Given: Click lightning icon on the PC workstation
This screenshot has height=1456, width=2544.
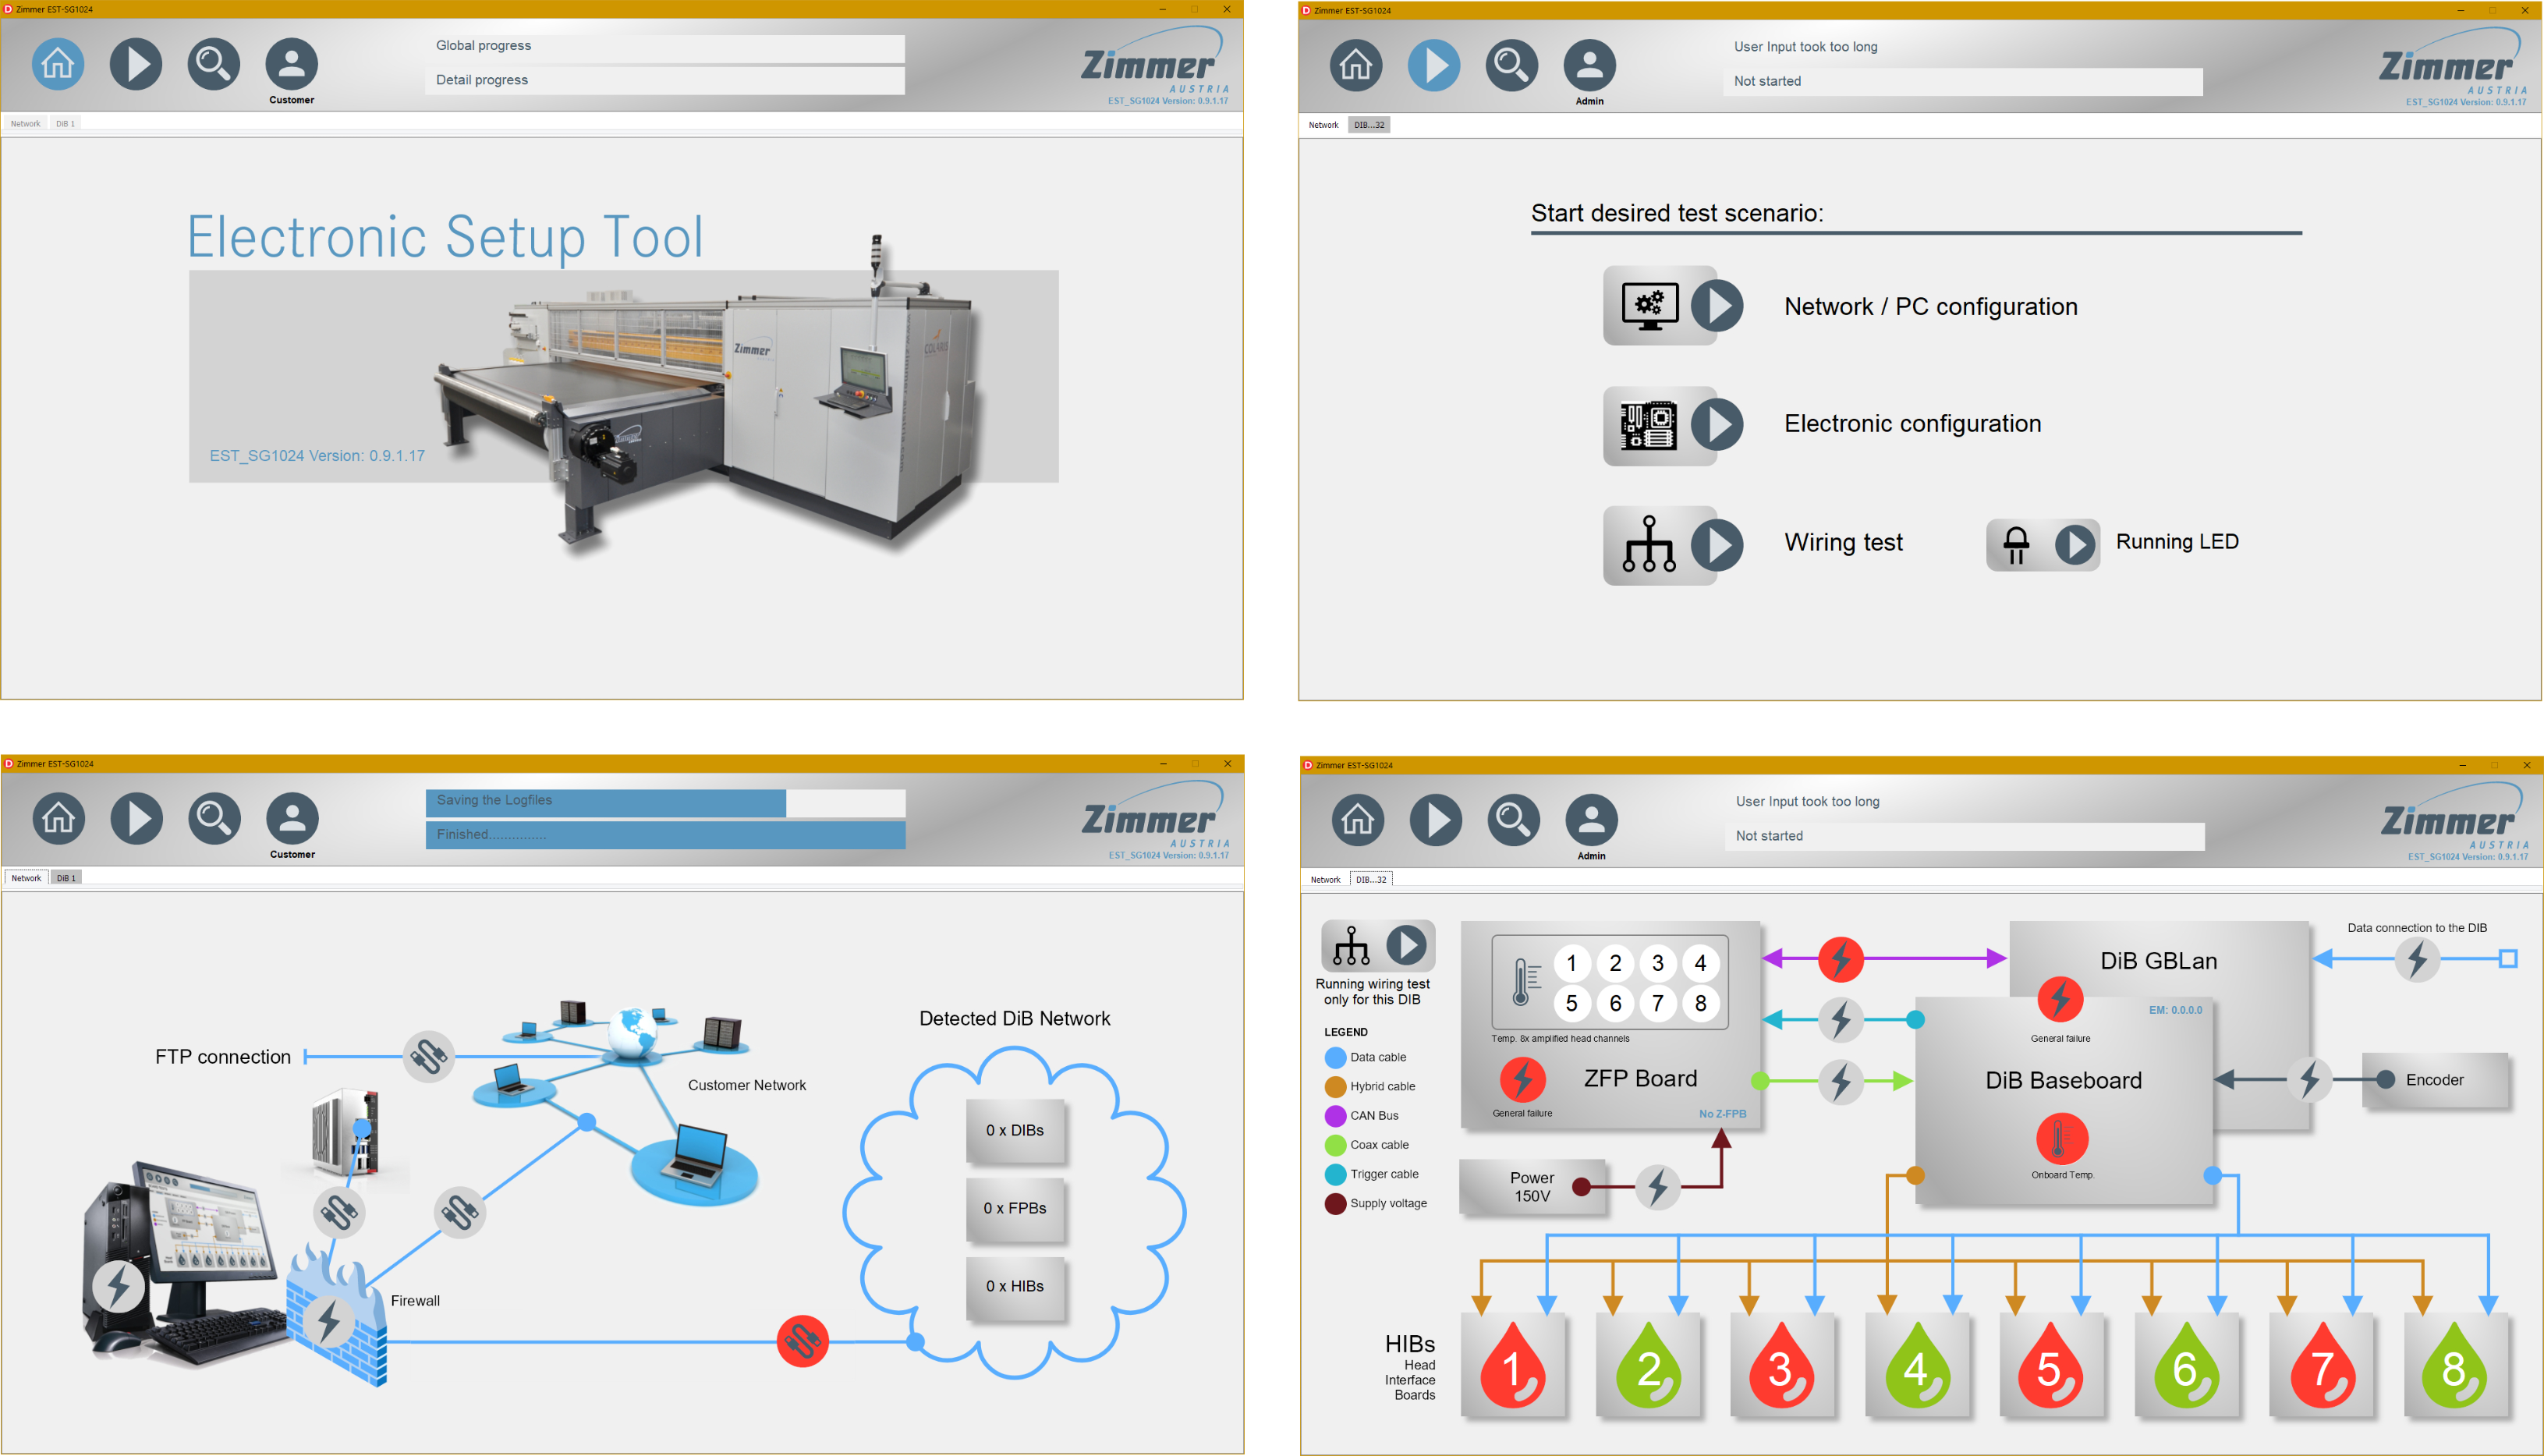Looking at the screenshot, I should (x=118, y=1286).
